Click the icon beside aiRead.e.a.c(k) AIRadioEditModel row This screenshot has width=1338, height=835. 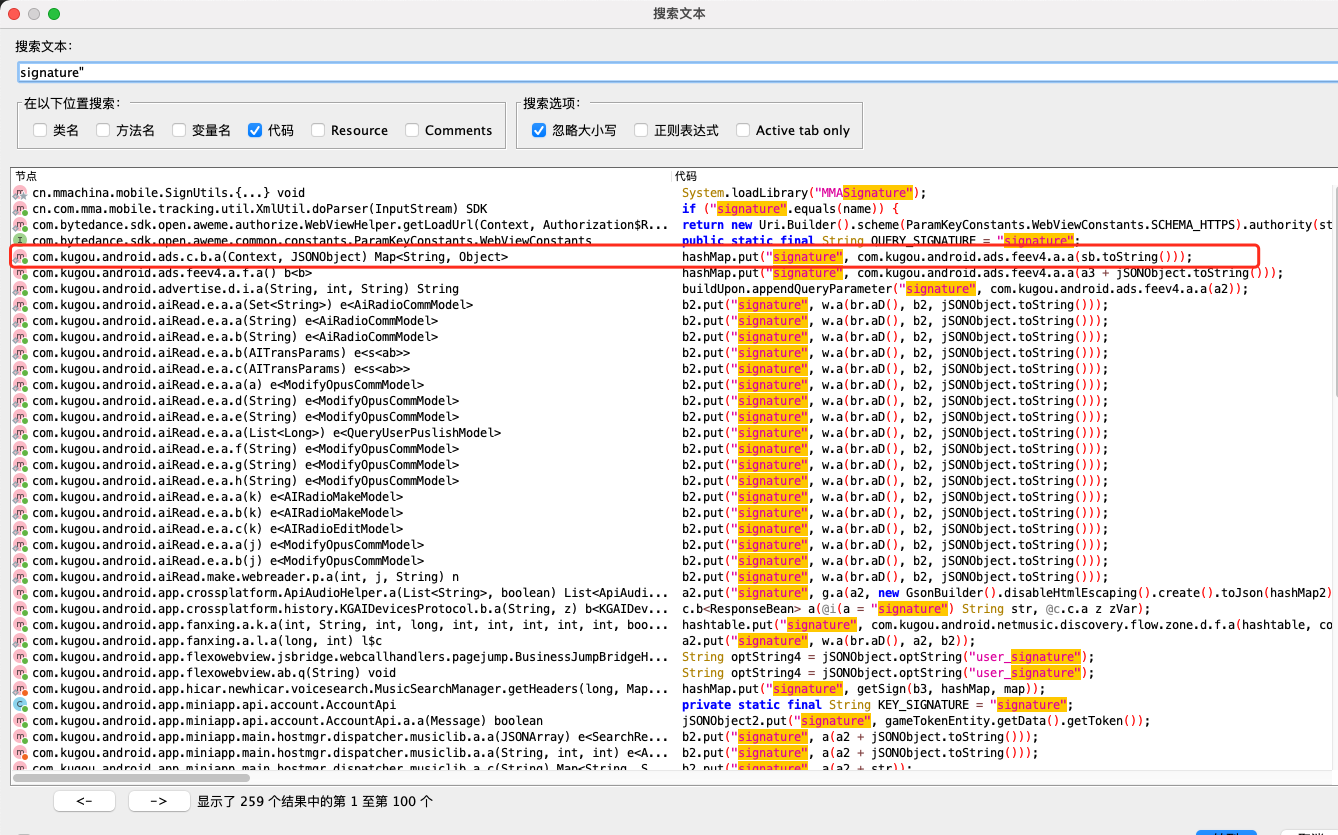click(20, 529)
